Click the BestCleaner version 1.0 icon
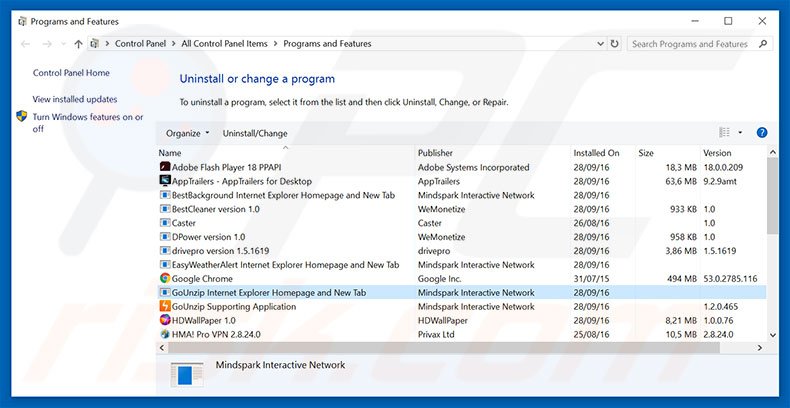This screenshot has width=790, height=408. click(x=165, y=209)
